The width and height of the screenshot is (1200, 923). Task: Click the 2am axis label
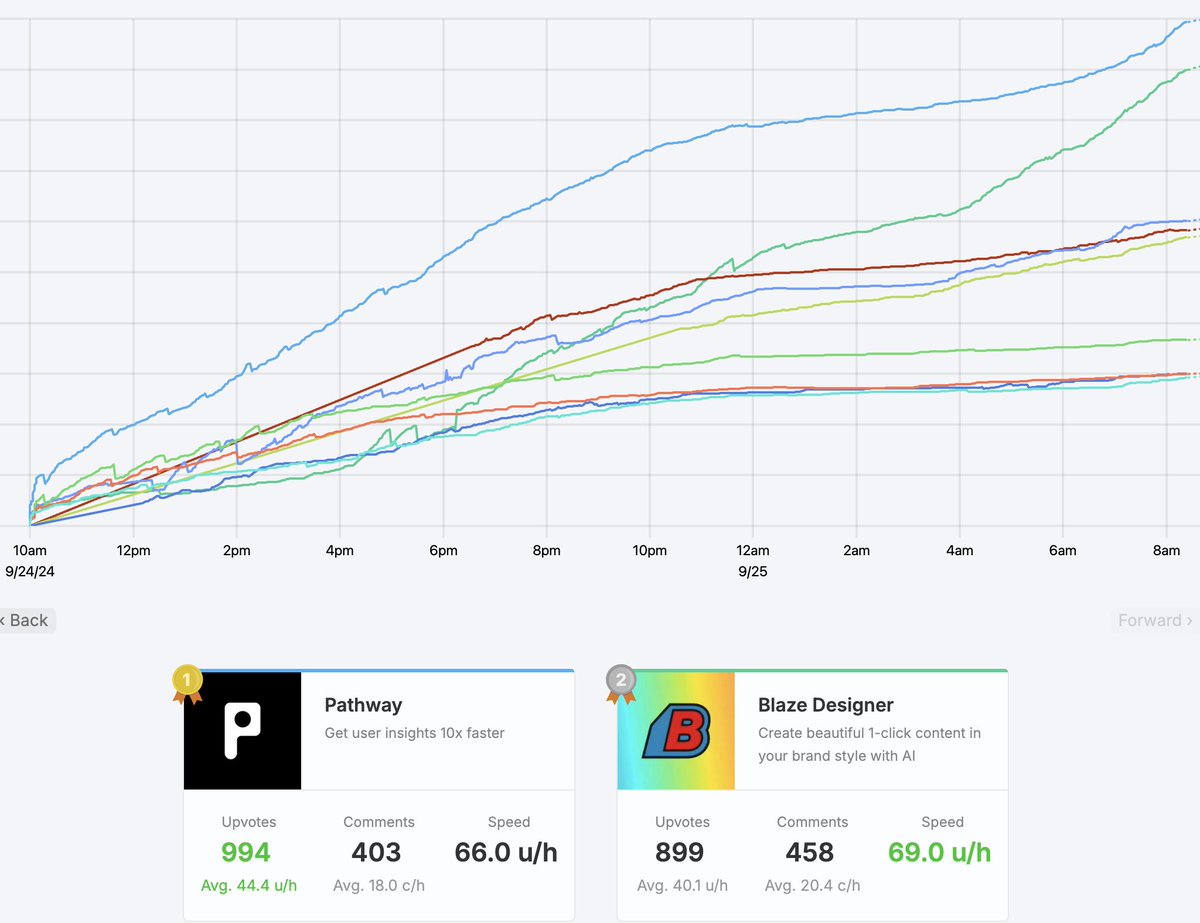coord(856,551)
